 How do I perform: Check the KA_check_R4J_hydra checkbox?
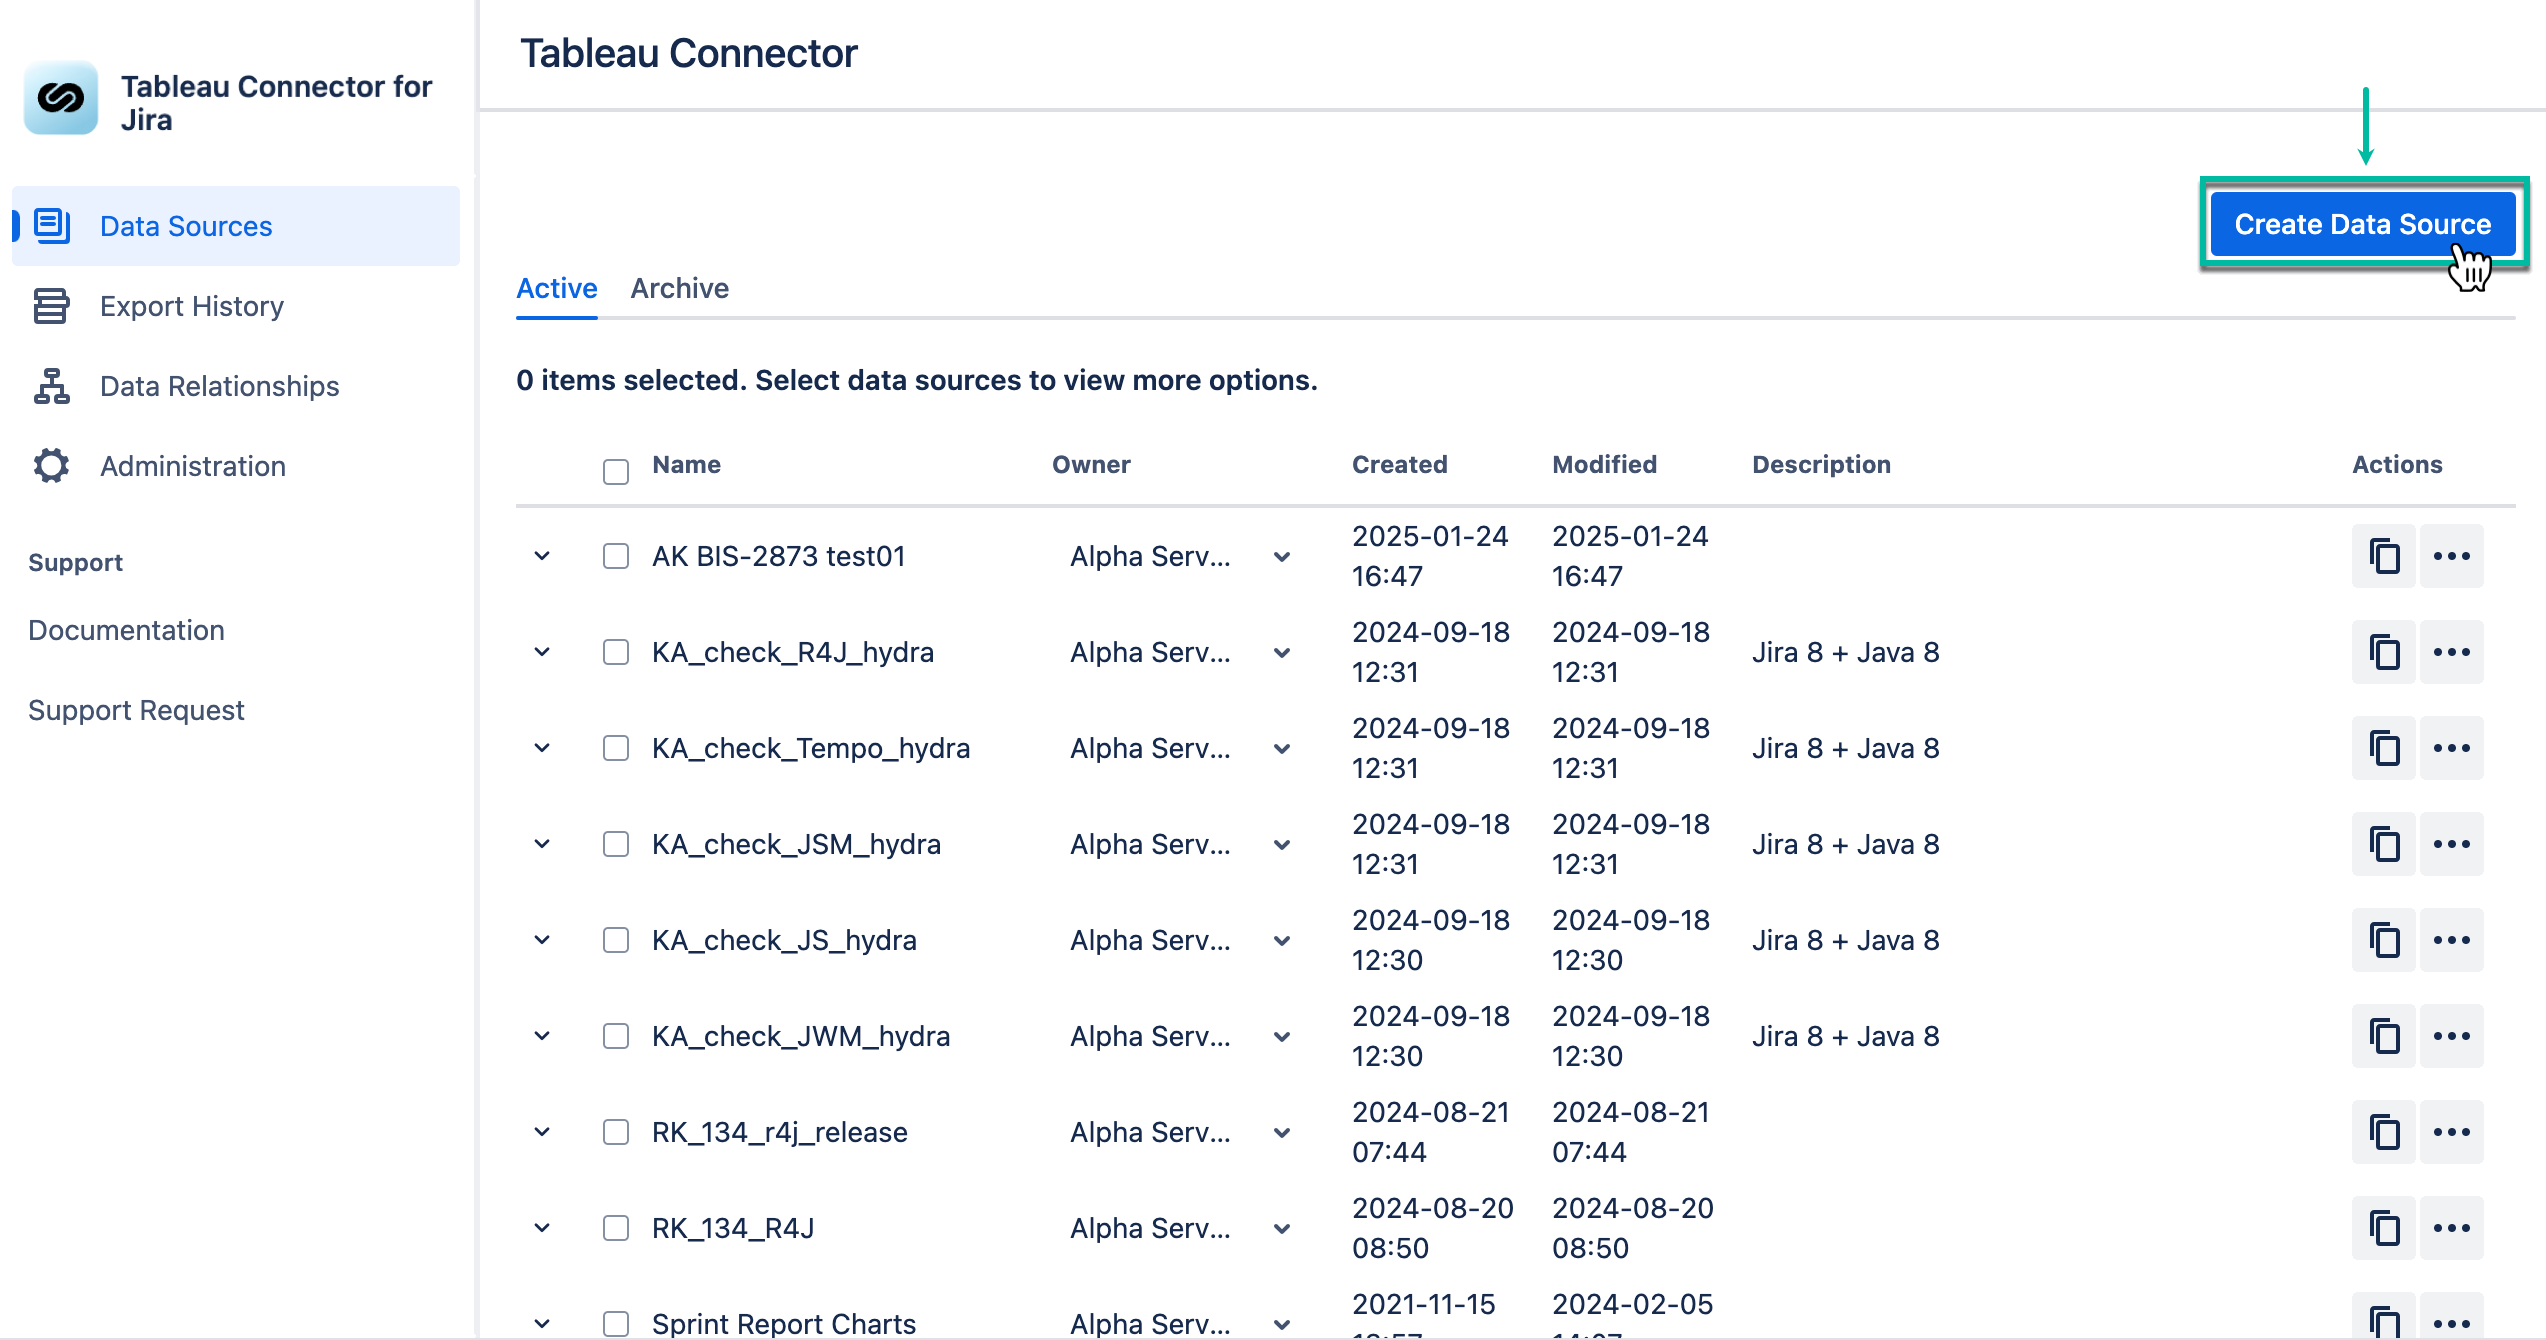(616, 652)
